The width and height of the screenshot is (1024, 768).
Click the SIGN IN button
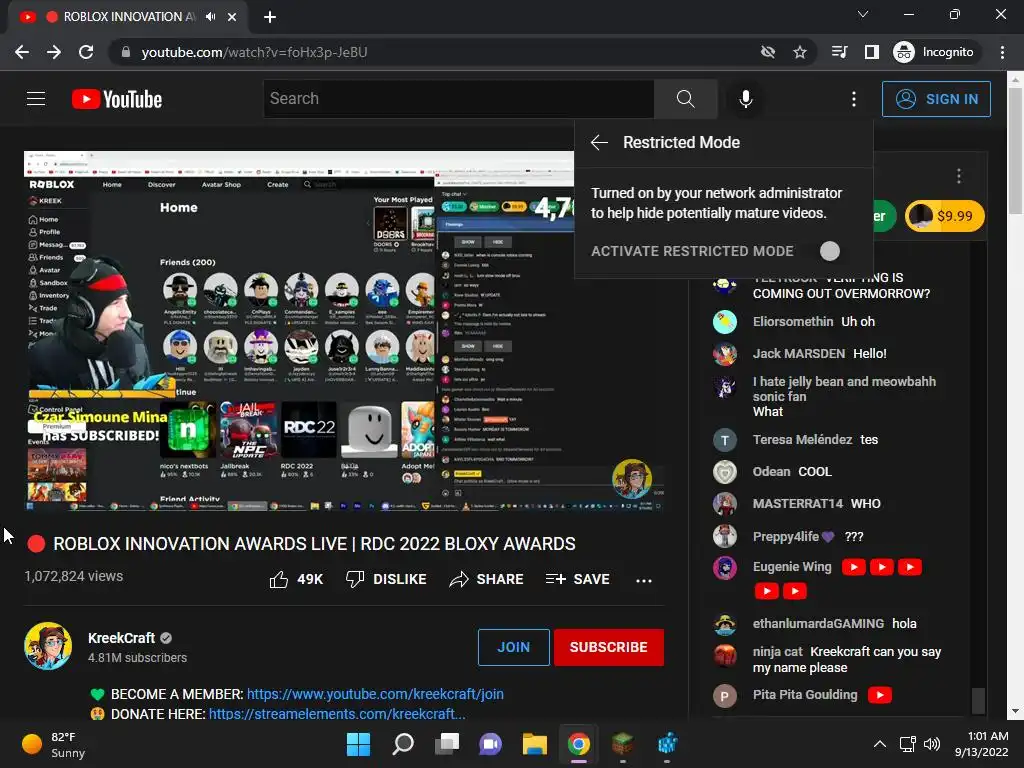tap(936, 99)
